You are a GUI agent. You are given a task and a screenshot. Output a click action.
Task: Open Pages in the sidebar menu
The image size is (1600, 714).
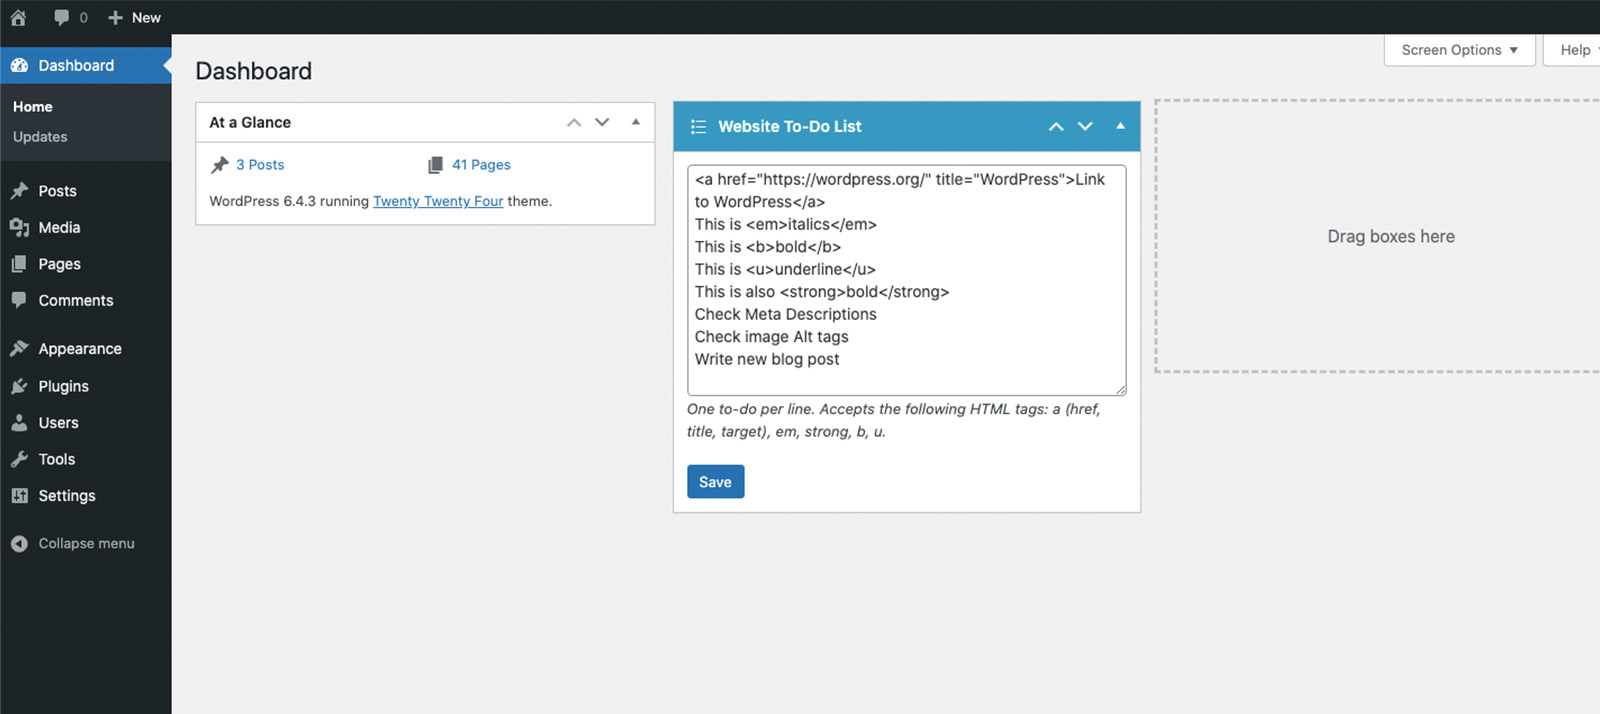pyautogui.click(x=59, y=264)
